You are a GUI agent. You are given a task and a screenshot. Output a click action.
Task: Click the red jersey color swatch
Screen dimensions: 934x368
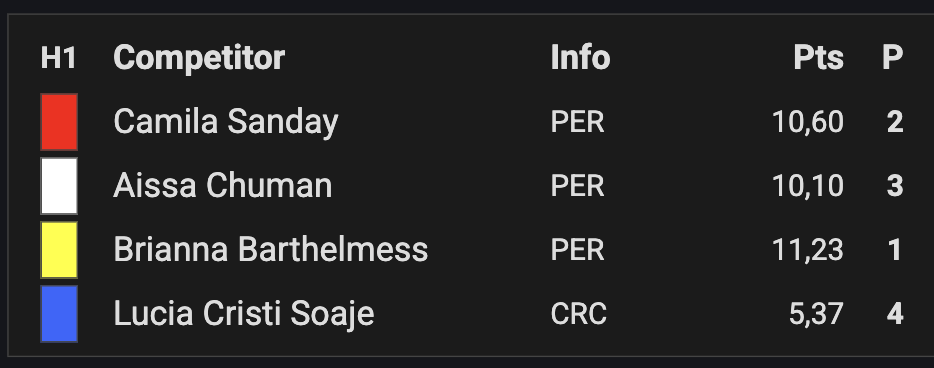coord(59,122)
